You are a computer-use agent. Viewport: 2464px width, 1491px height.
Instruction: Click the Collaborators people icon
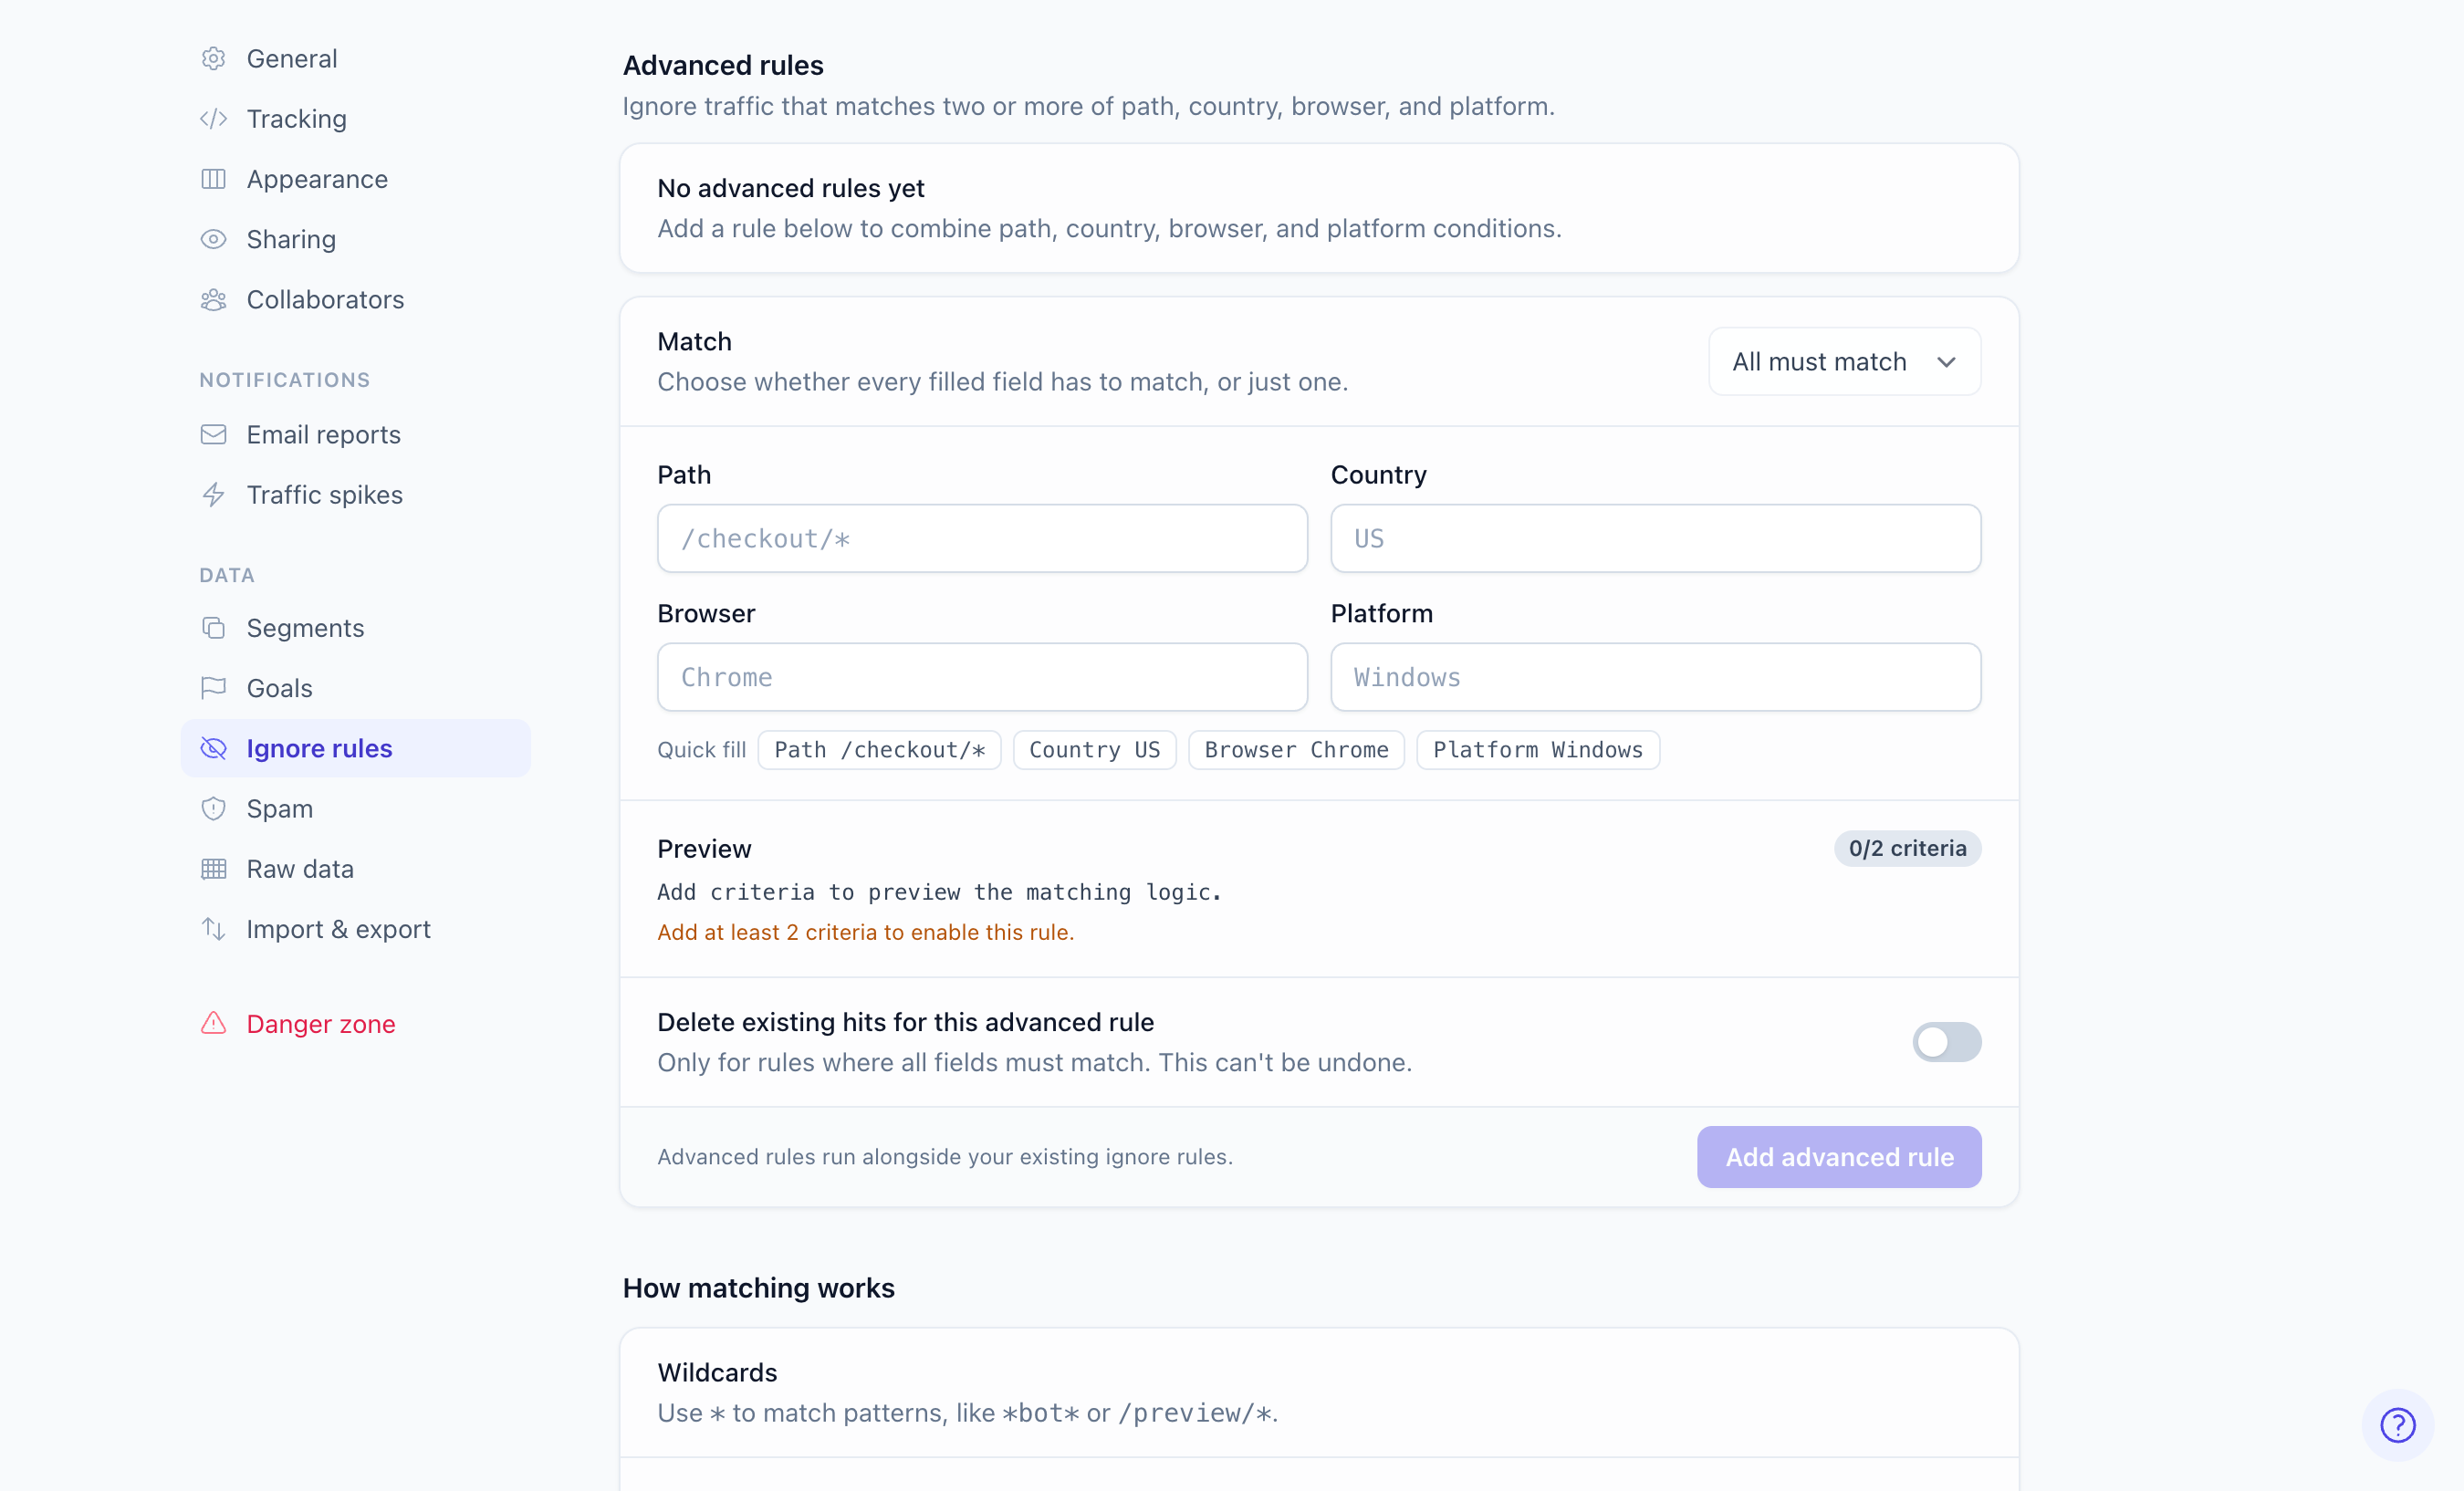(x=213, y=299)
